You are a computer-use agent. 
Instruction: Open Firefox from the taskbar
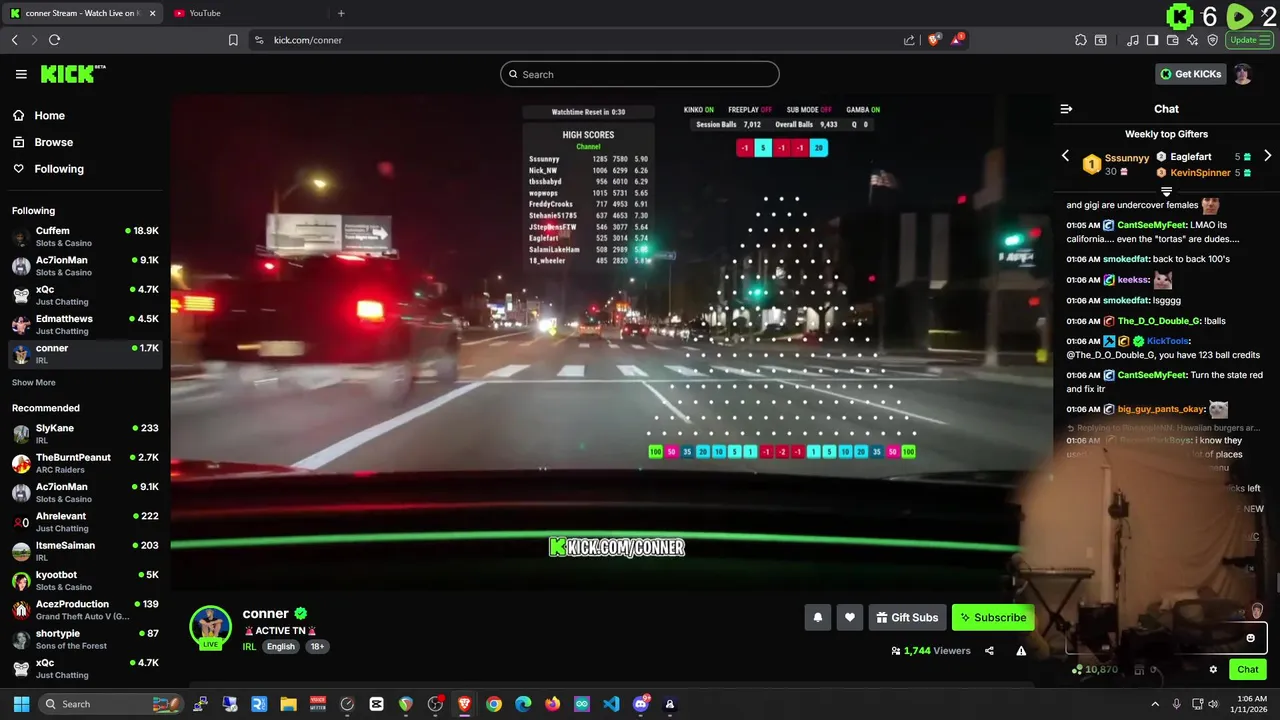(x=553, y=704)
